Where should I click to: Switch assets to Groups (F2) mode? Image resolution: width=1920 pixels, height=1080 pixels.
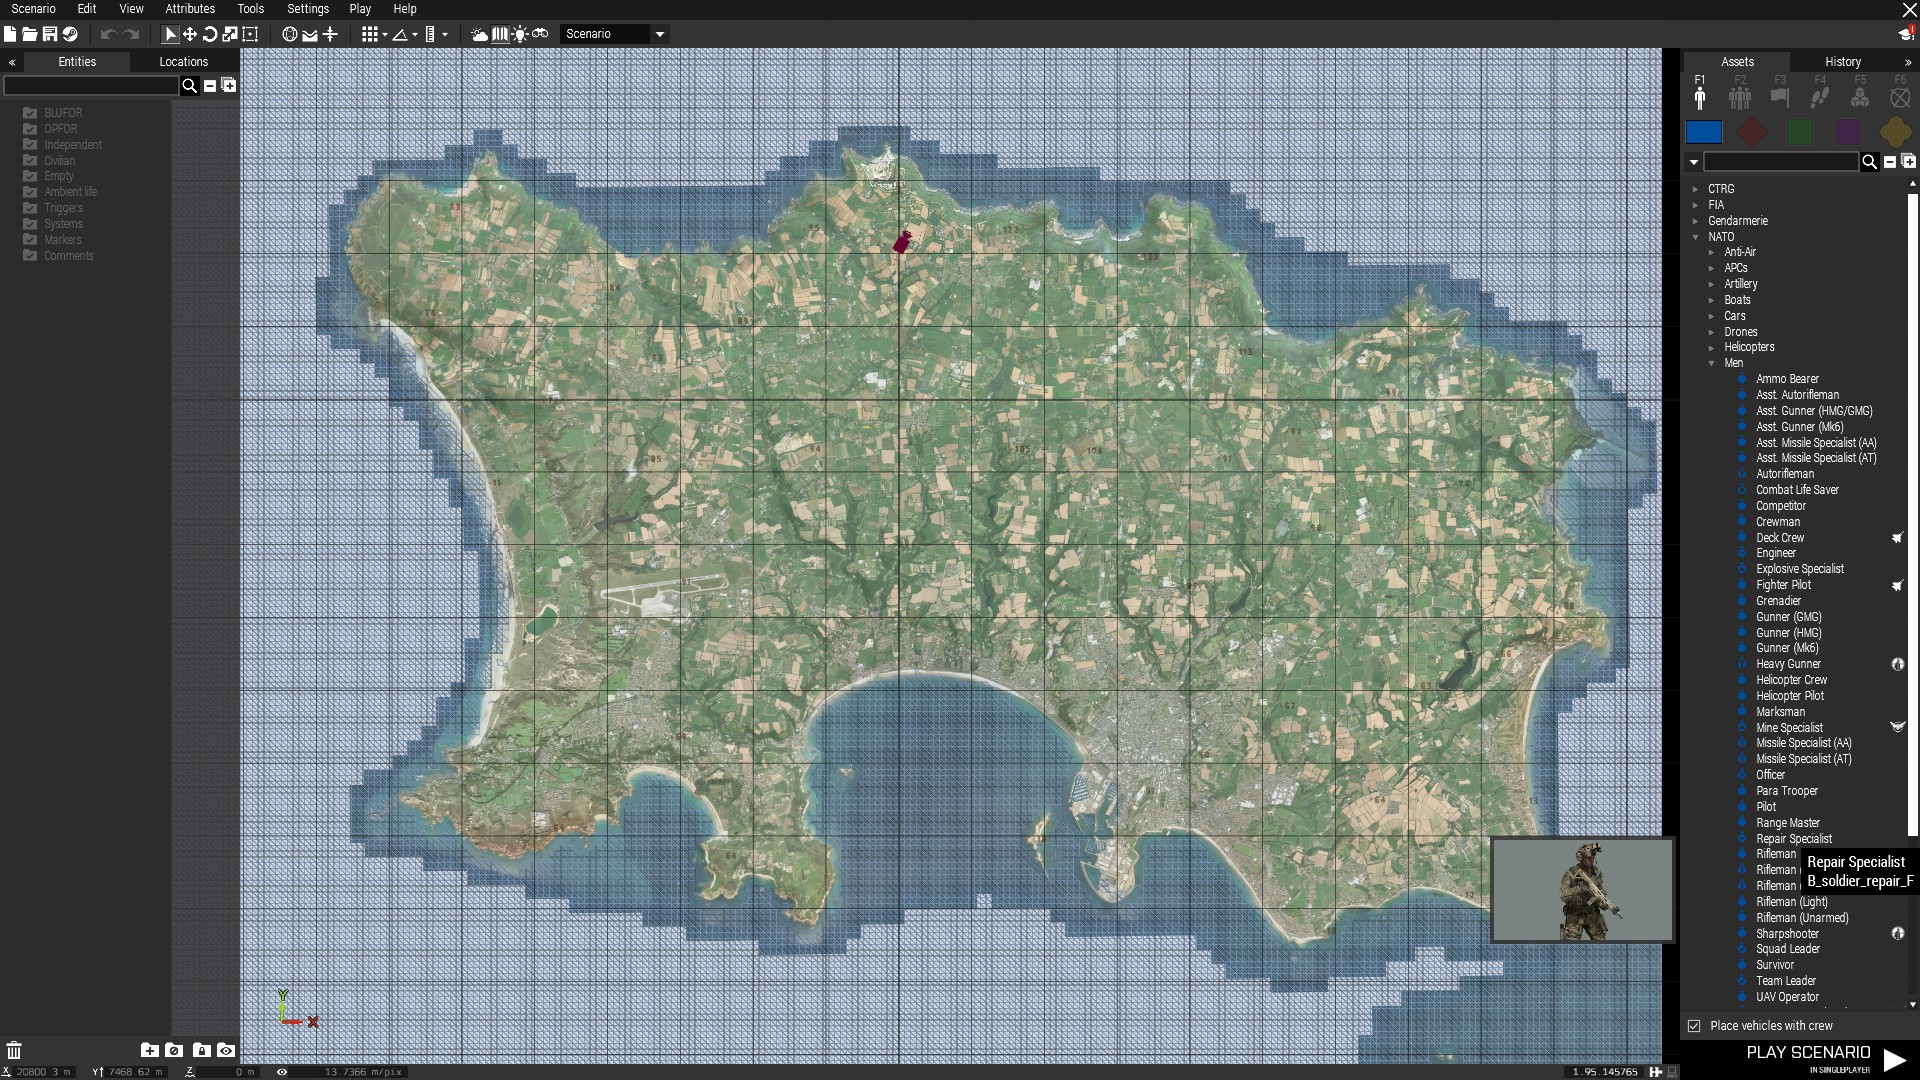[1740, 97]
